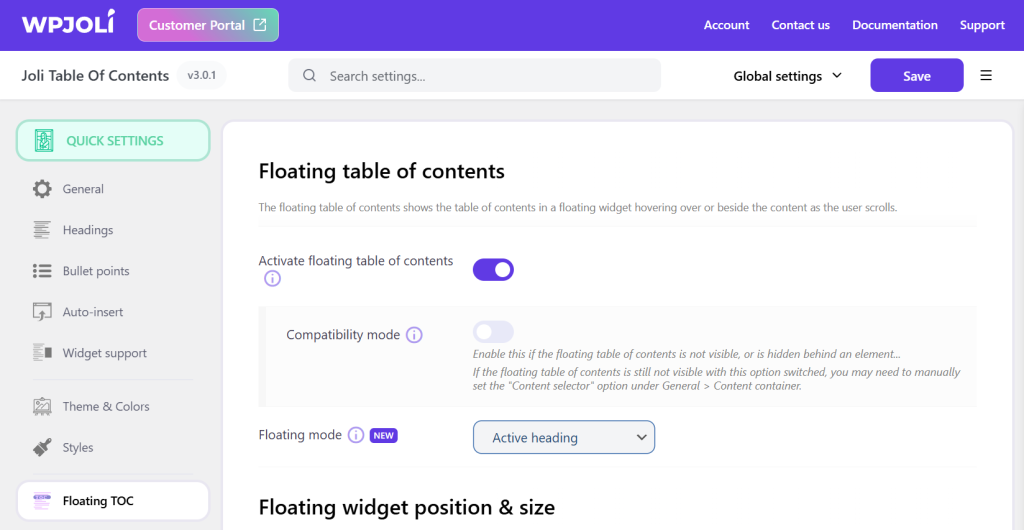Viewport: 1024px width, 530px height.
Task: Open the hamburger menu icon beside Save
Action: (986, 76)
